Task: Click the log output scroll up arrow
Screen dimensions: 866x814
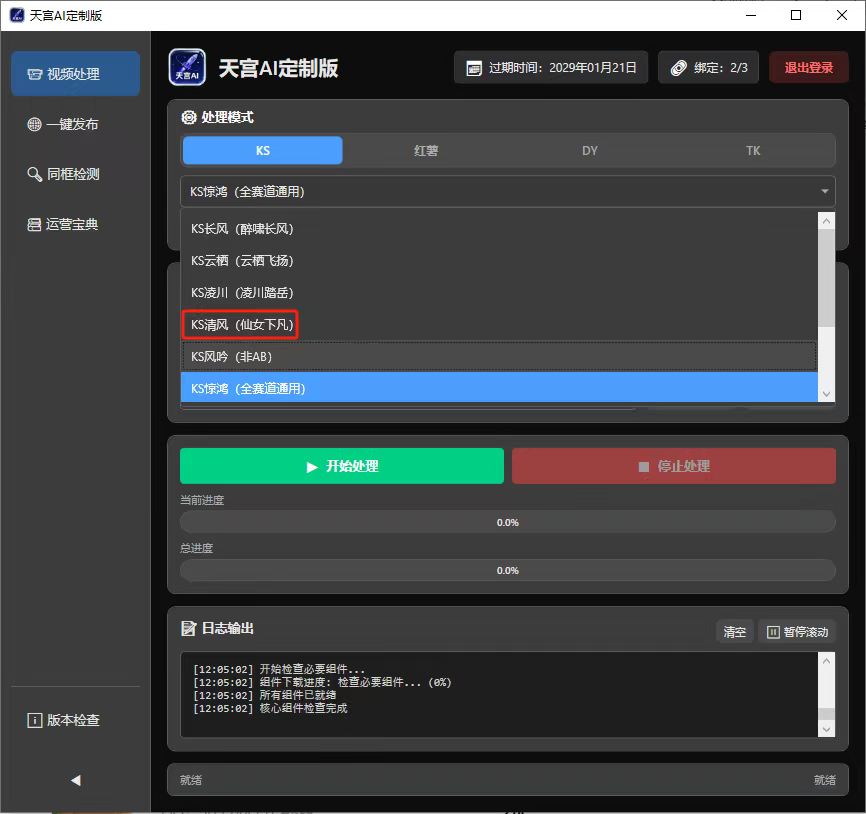Action: pos(826,660)
